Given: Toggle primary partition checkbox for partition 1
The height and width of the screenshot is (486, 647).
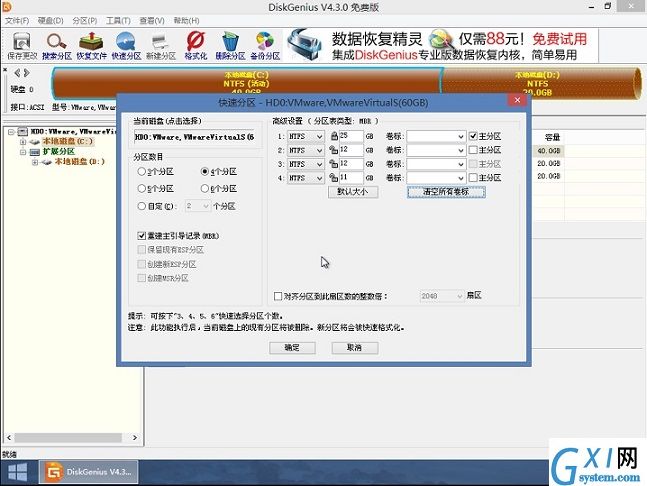Looking at the screenshot, I should point(473,136).
